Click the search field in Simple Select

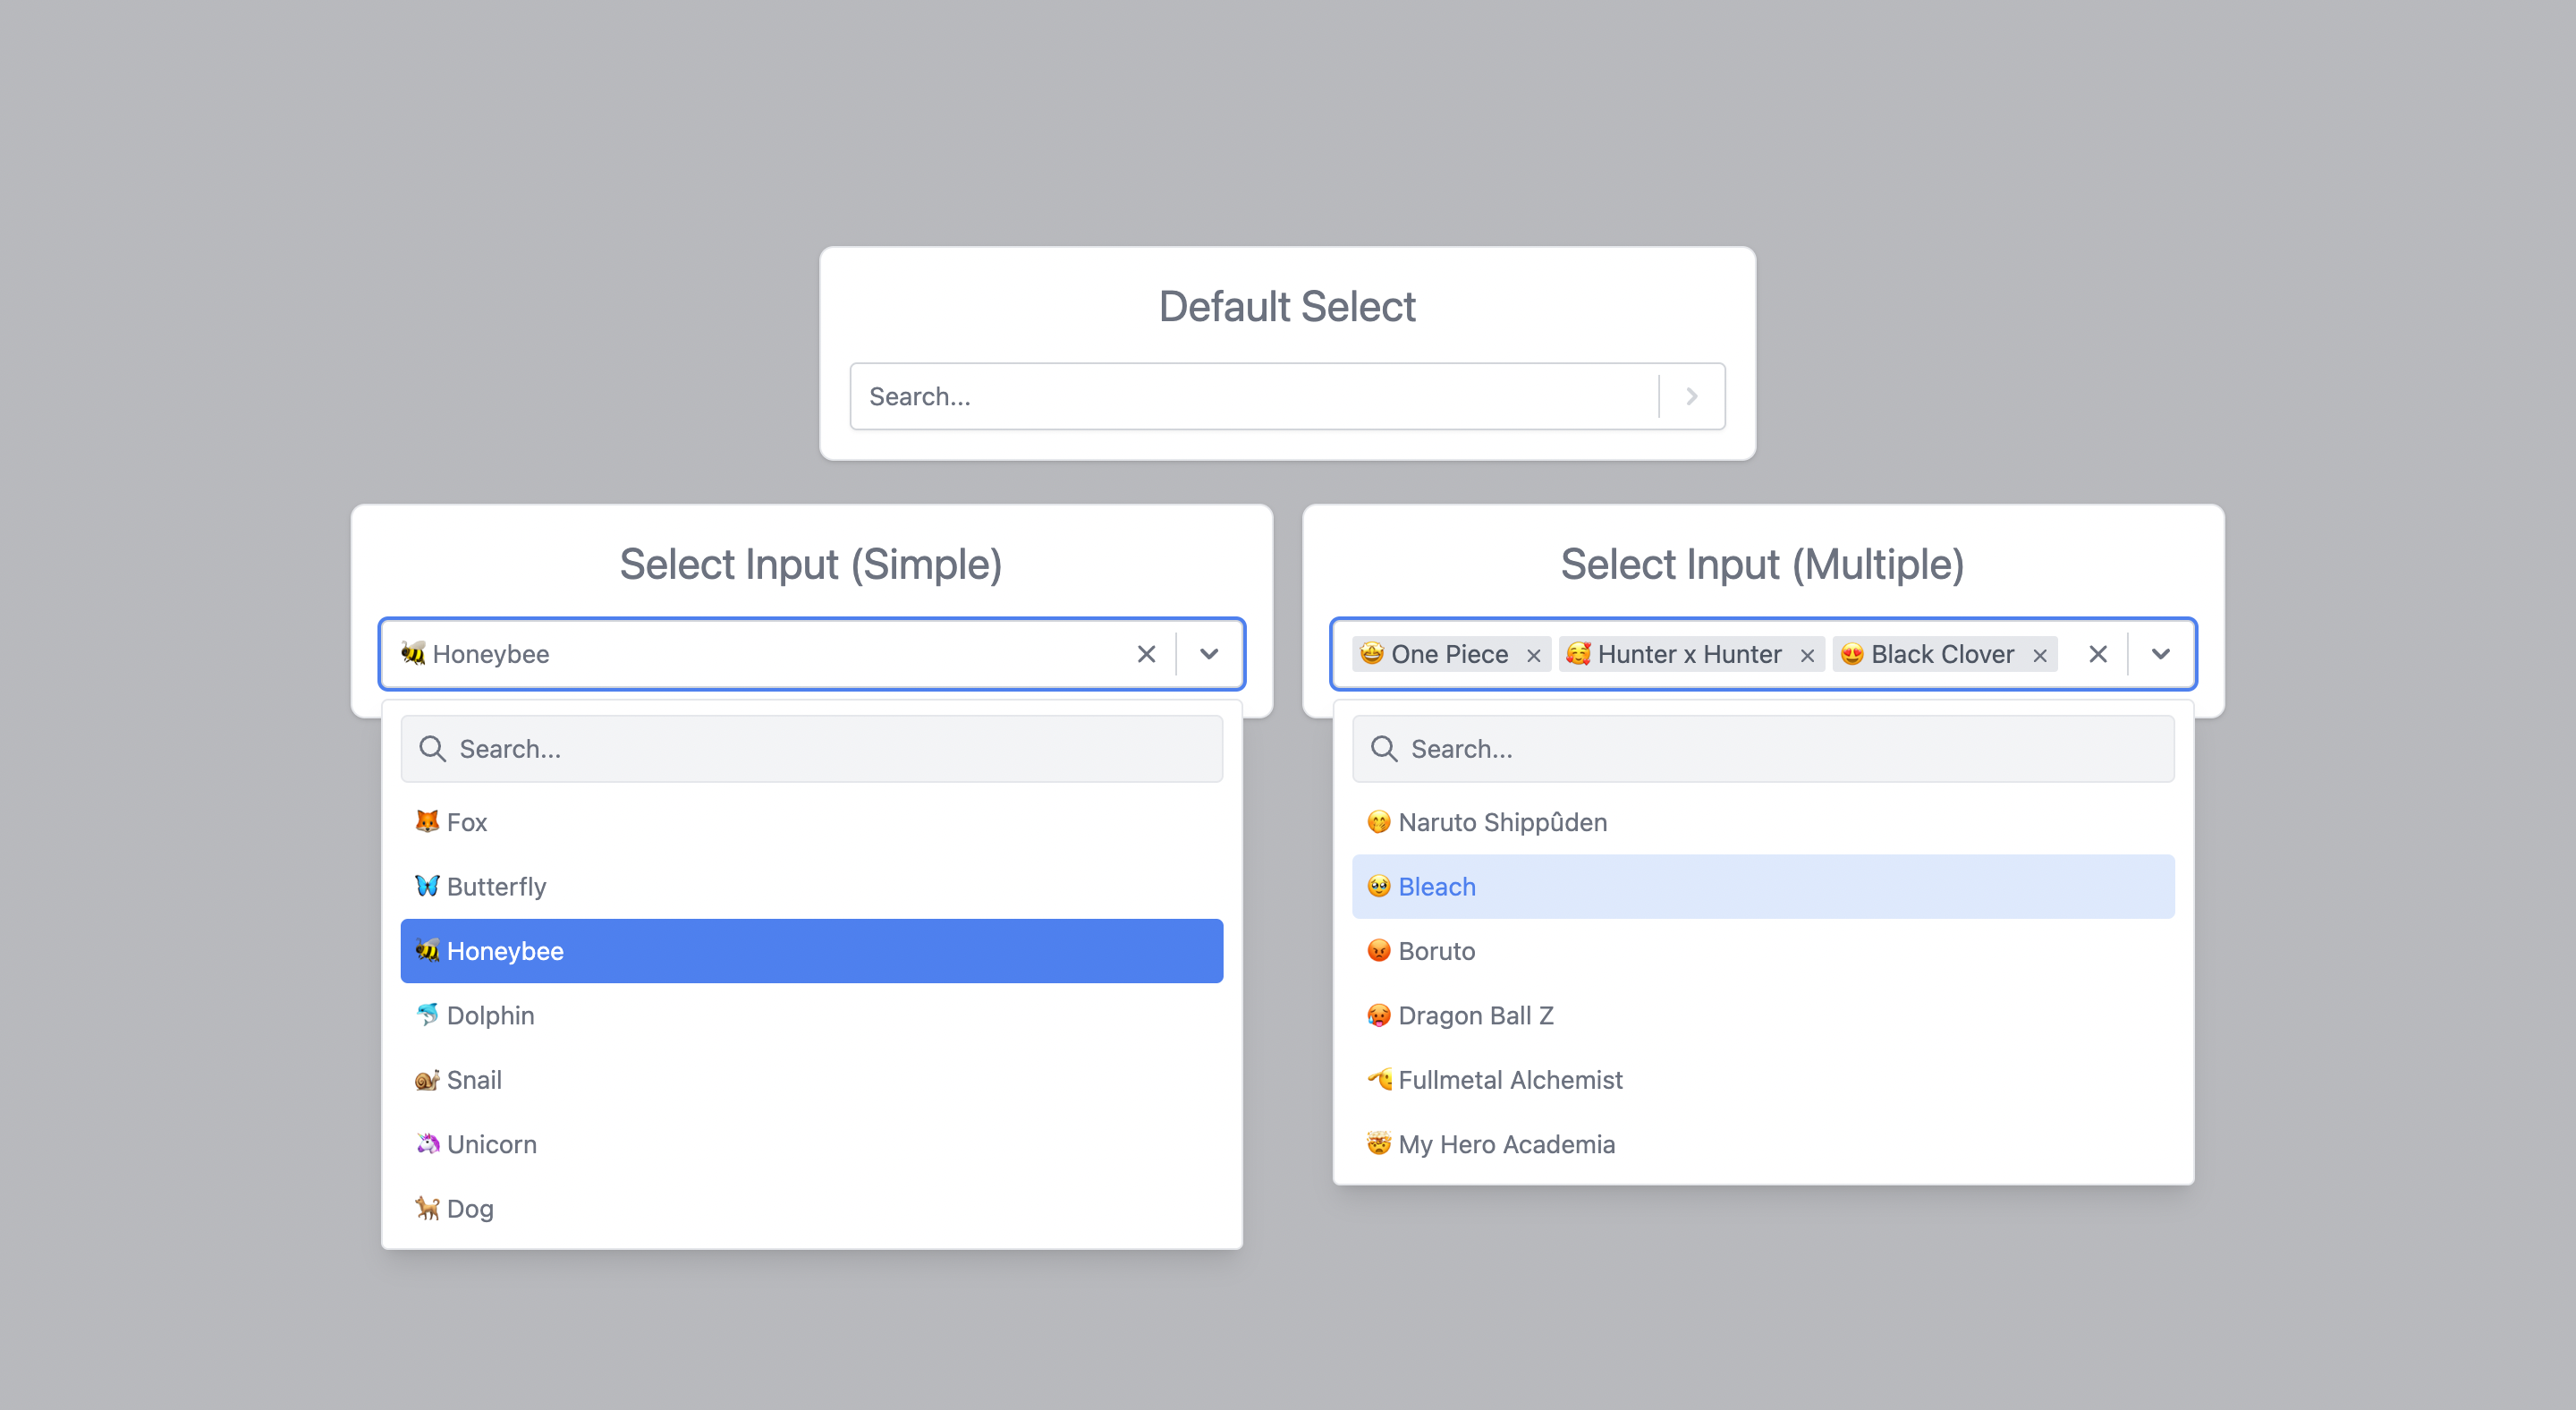tap(810, 749)
